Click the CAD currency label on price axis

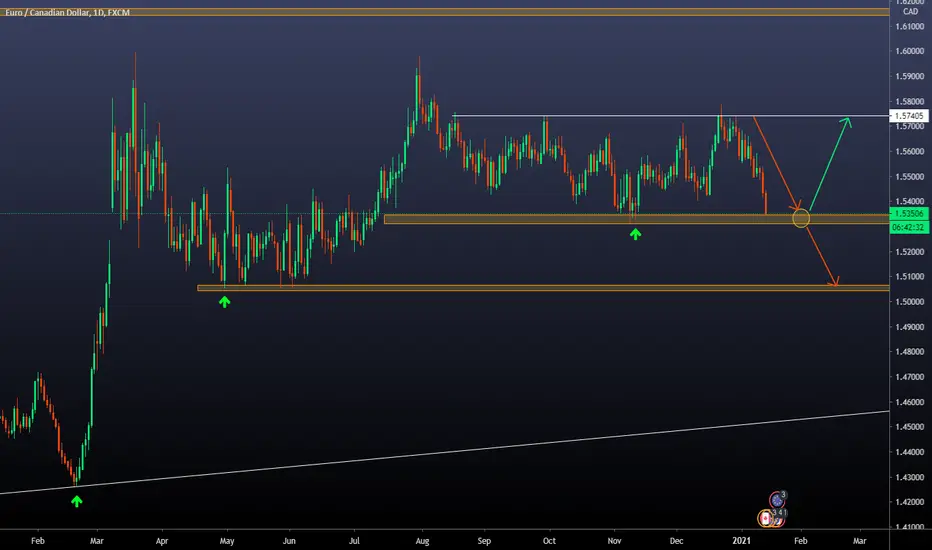[x=910, y=11]
